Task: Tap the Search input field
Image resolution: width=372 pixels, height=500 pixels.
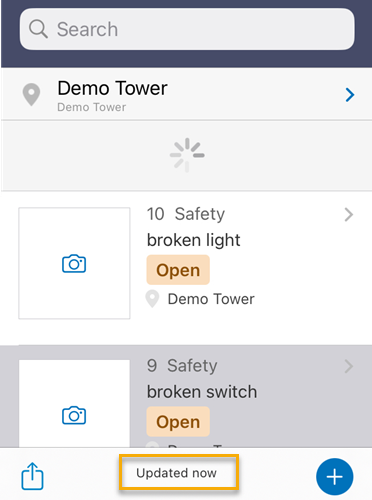Action: (187, 29)
